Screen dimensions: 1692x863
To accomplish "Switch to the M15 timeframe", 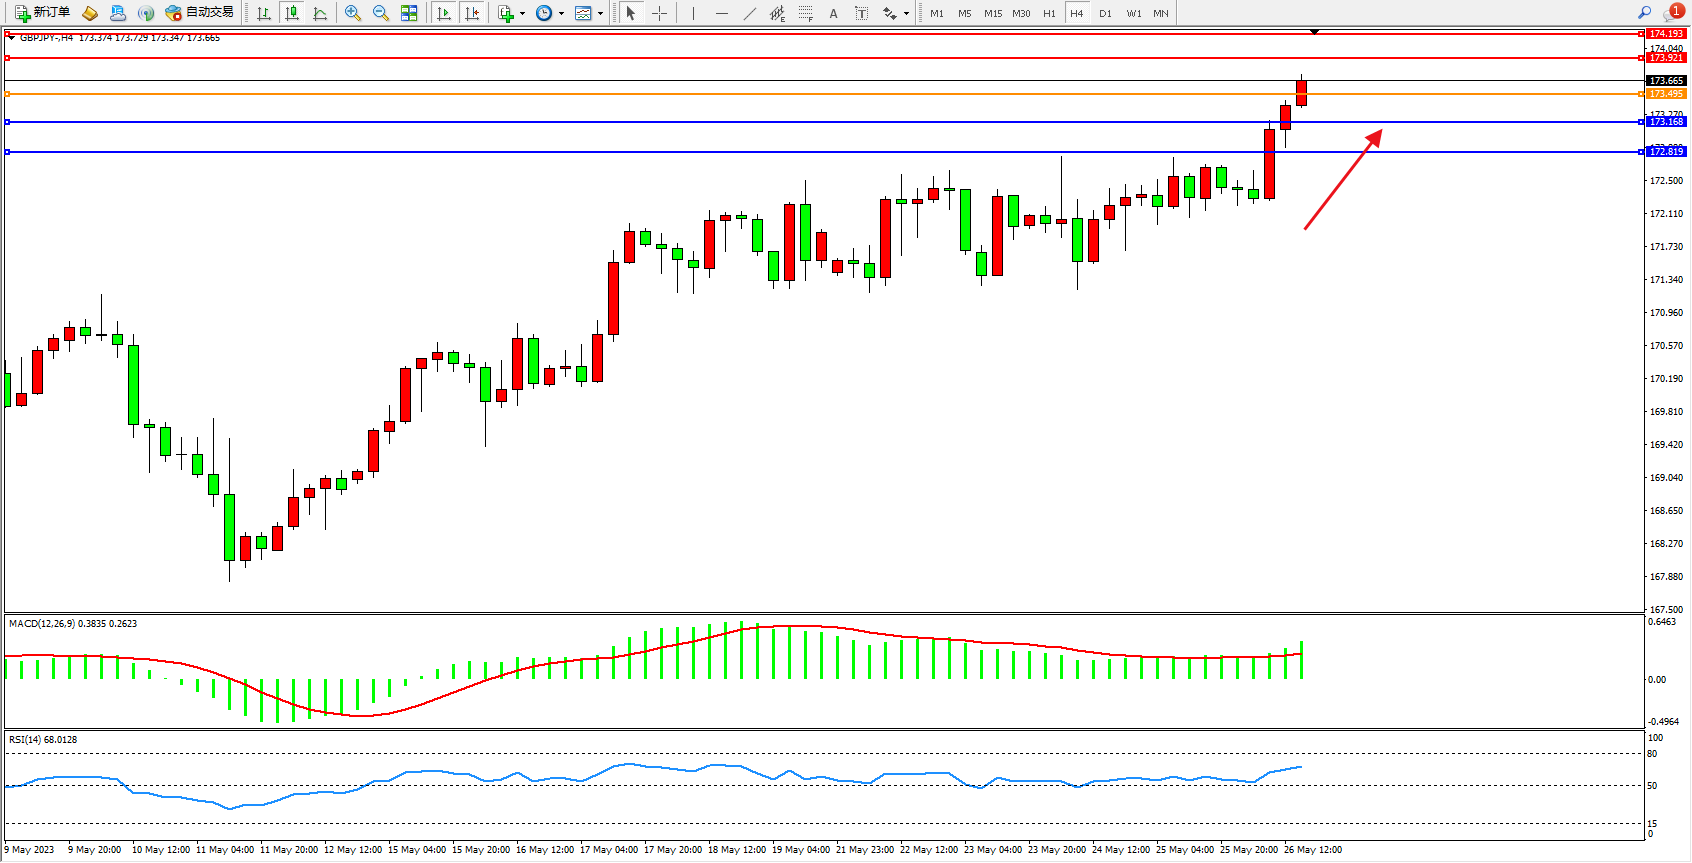I will click(993, 13).
